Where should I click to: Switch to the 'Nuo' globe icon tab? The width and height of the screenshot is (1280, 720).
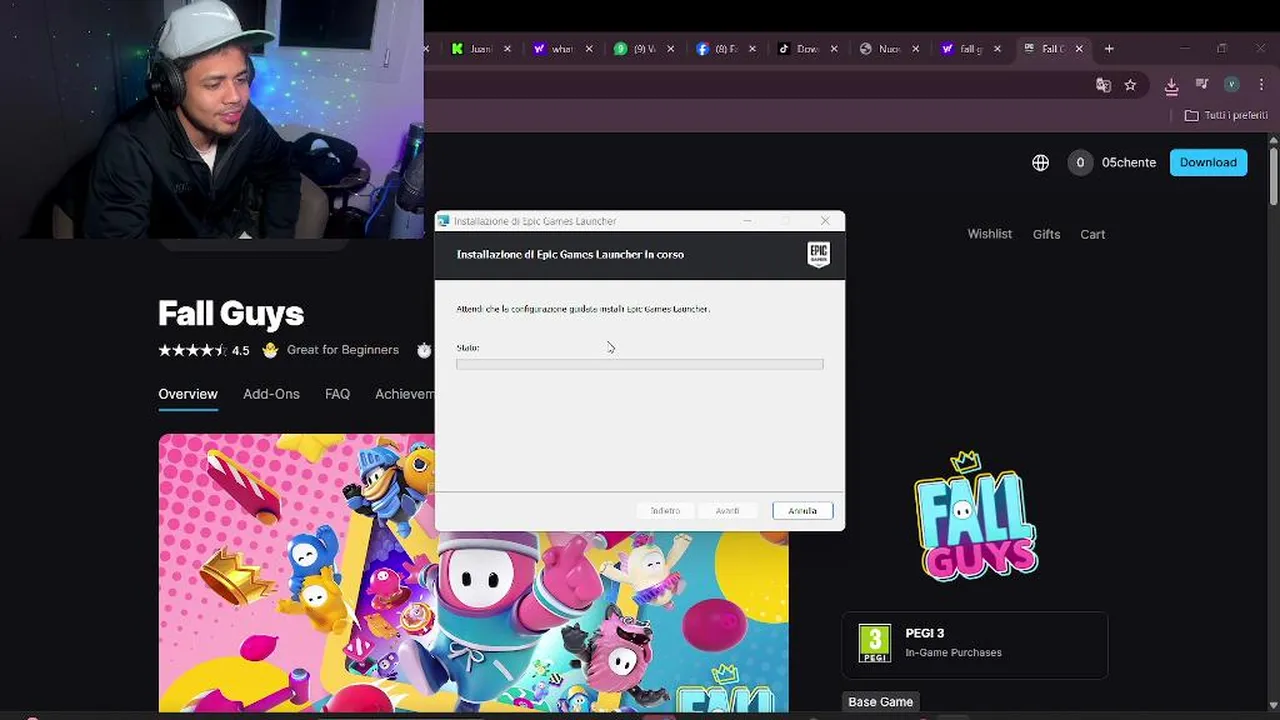(x=880, y=49)
